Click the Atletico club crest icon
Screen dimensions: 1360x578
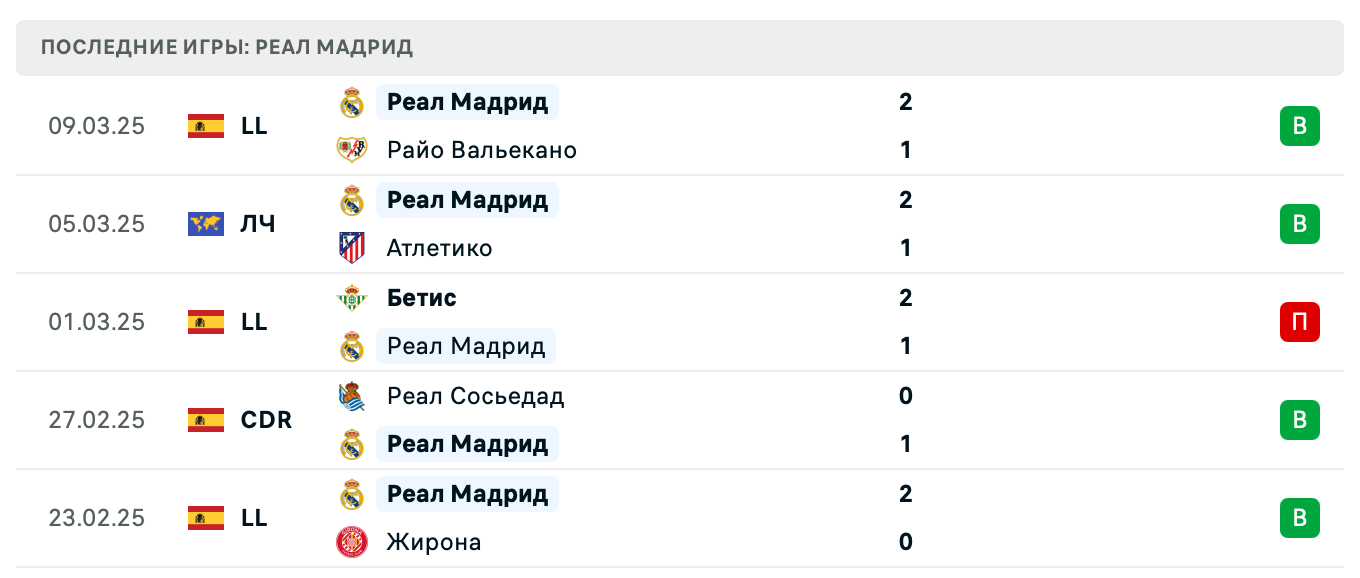click(x=352, y=248)
